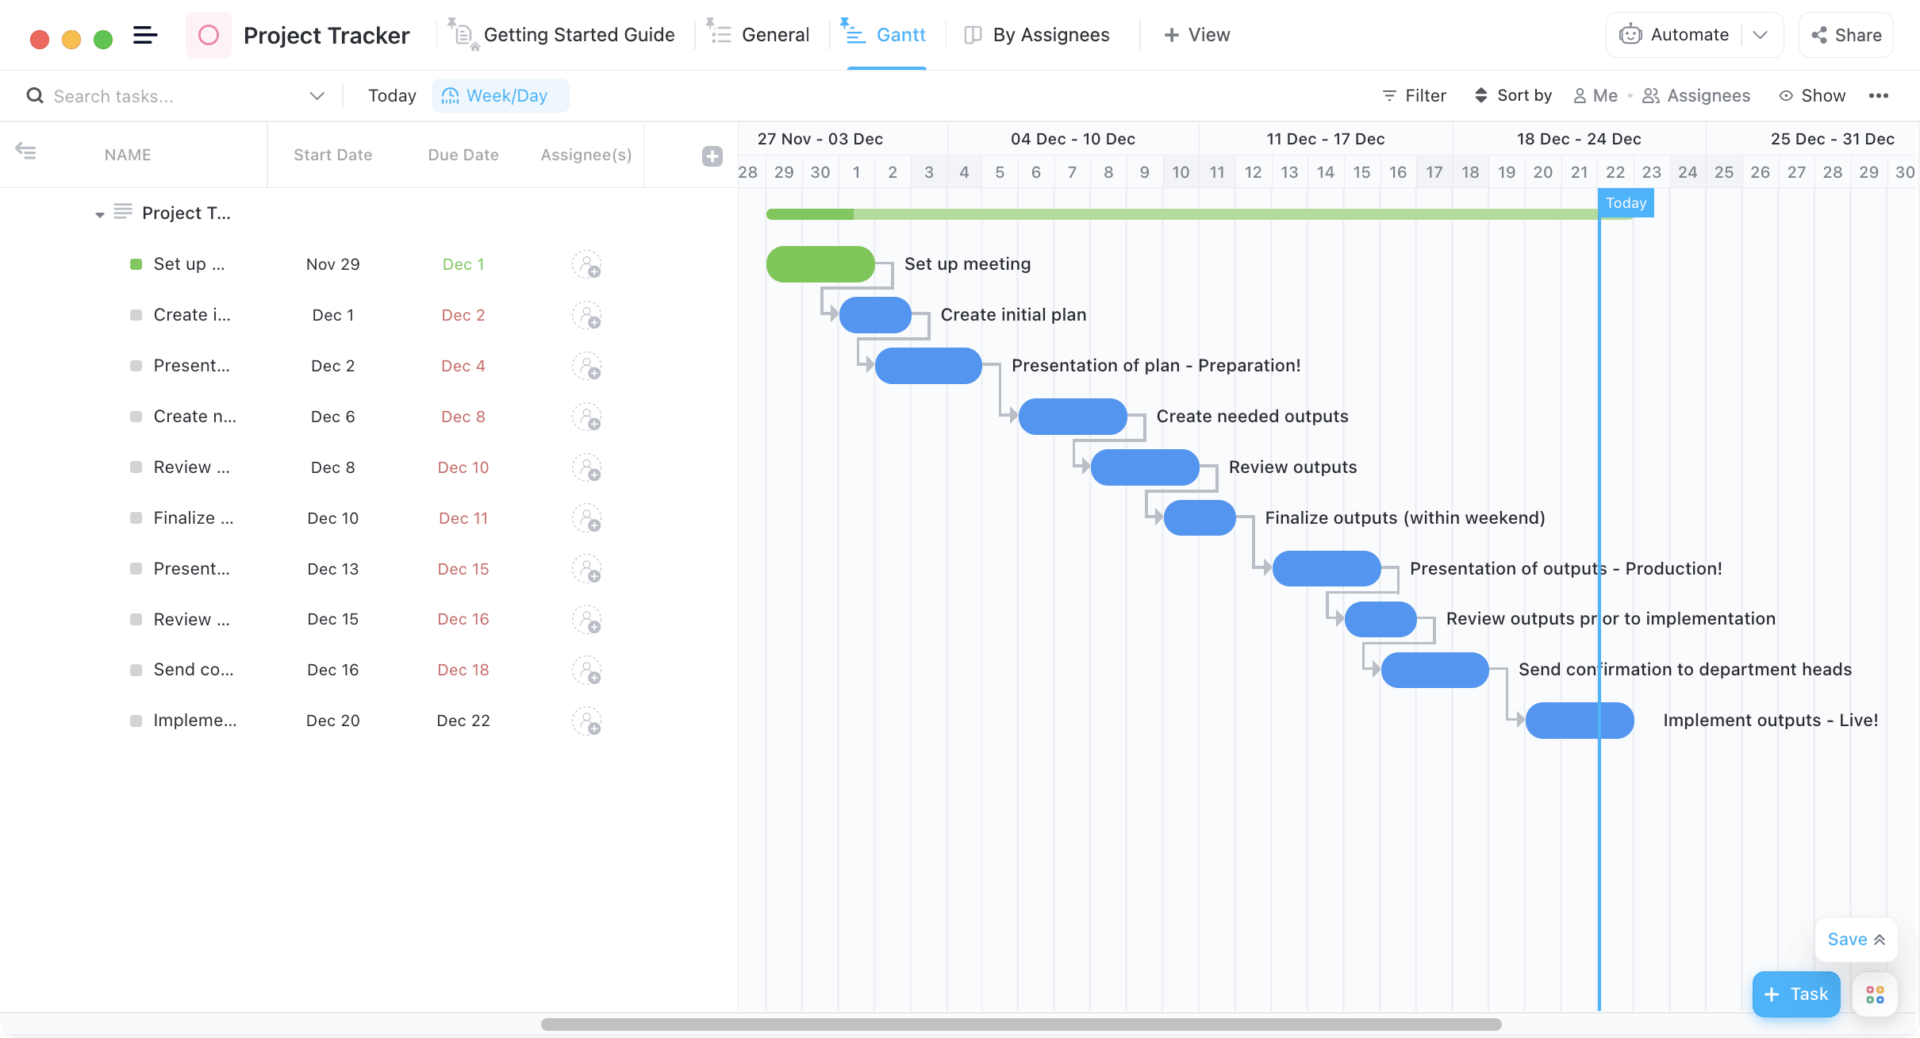Add a new View
This screenshot has height=1038, width=1920.
(x=1197, y=35)
